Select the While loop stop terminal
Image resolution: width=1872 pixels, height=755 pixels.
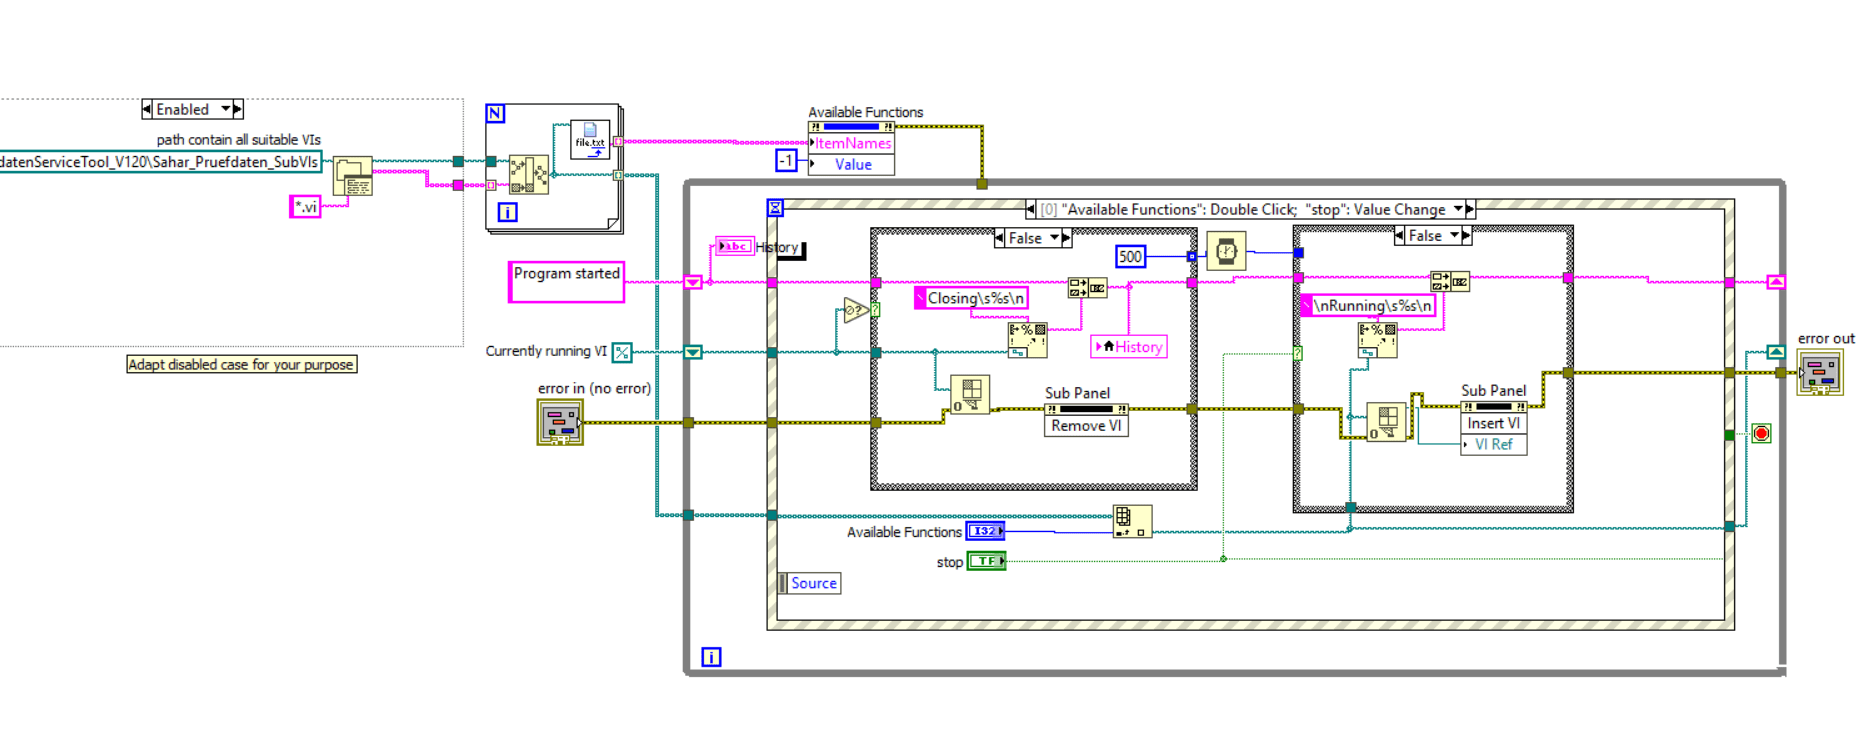click(1762, 433)
